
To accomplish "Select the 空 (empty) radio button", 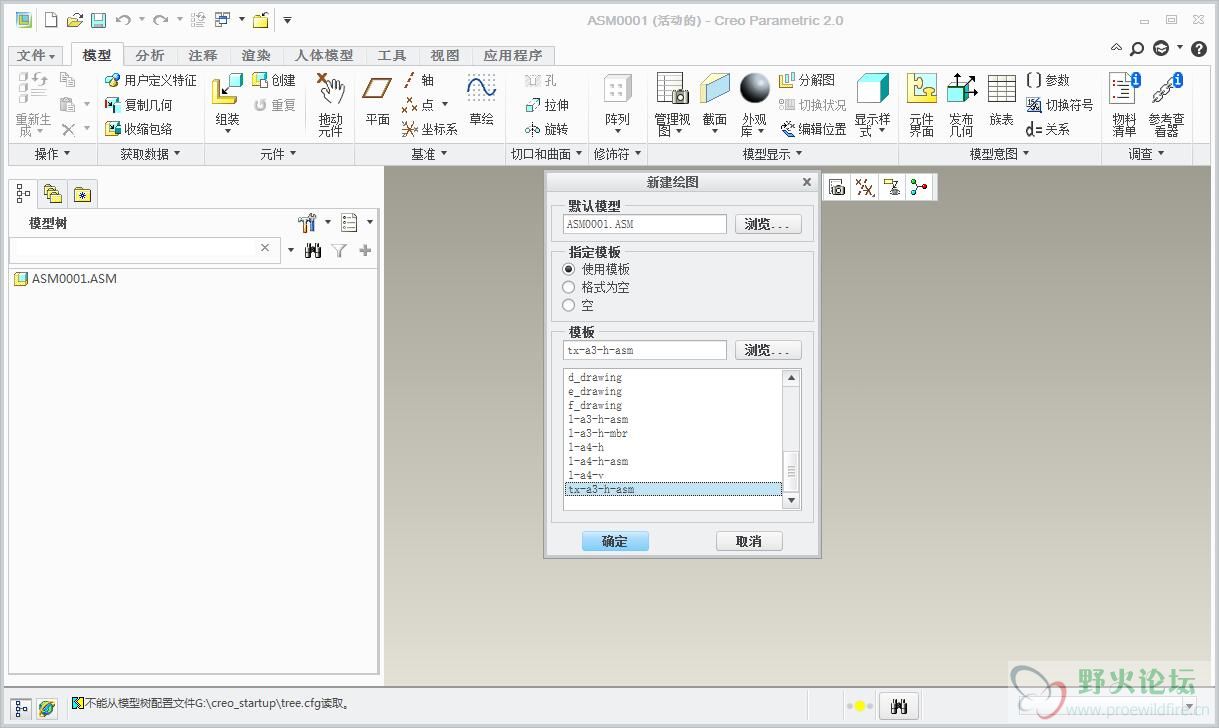I will coord(569,305).
